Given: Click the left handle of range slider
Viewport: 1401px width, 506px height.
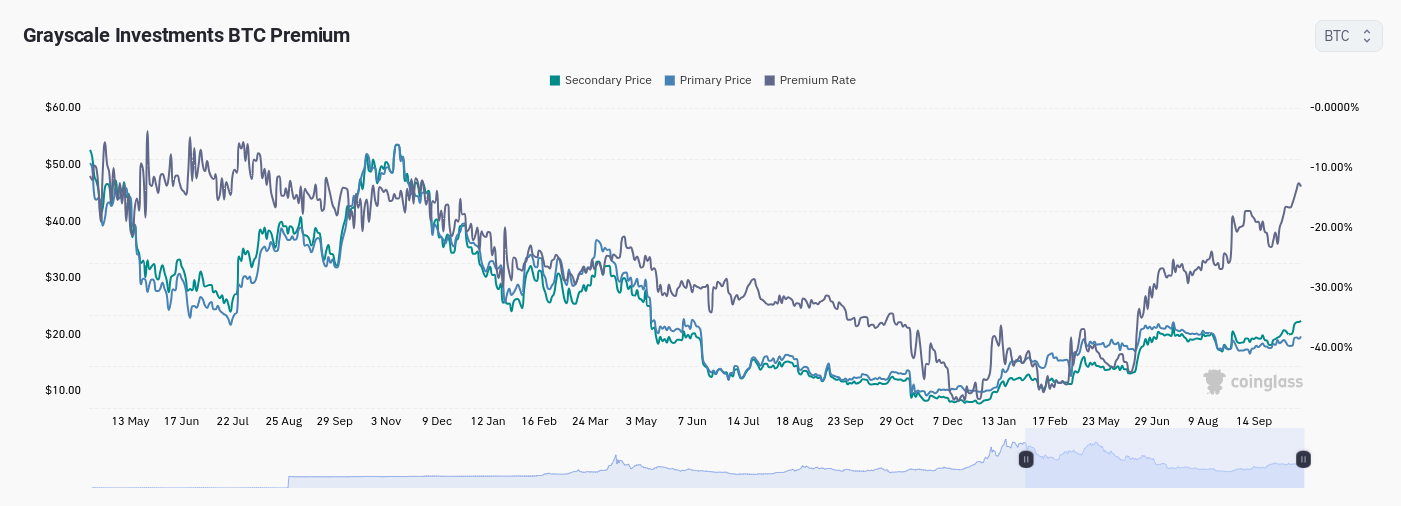Looking at the screenshot, I should (1025, 459).
